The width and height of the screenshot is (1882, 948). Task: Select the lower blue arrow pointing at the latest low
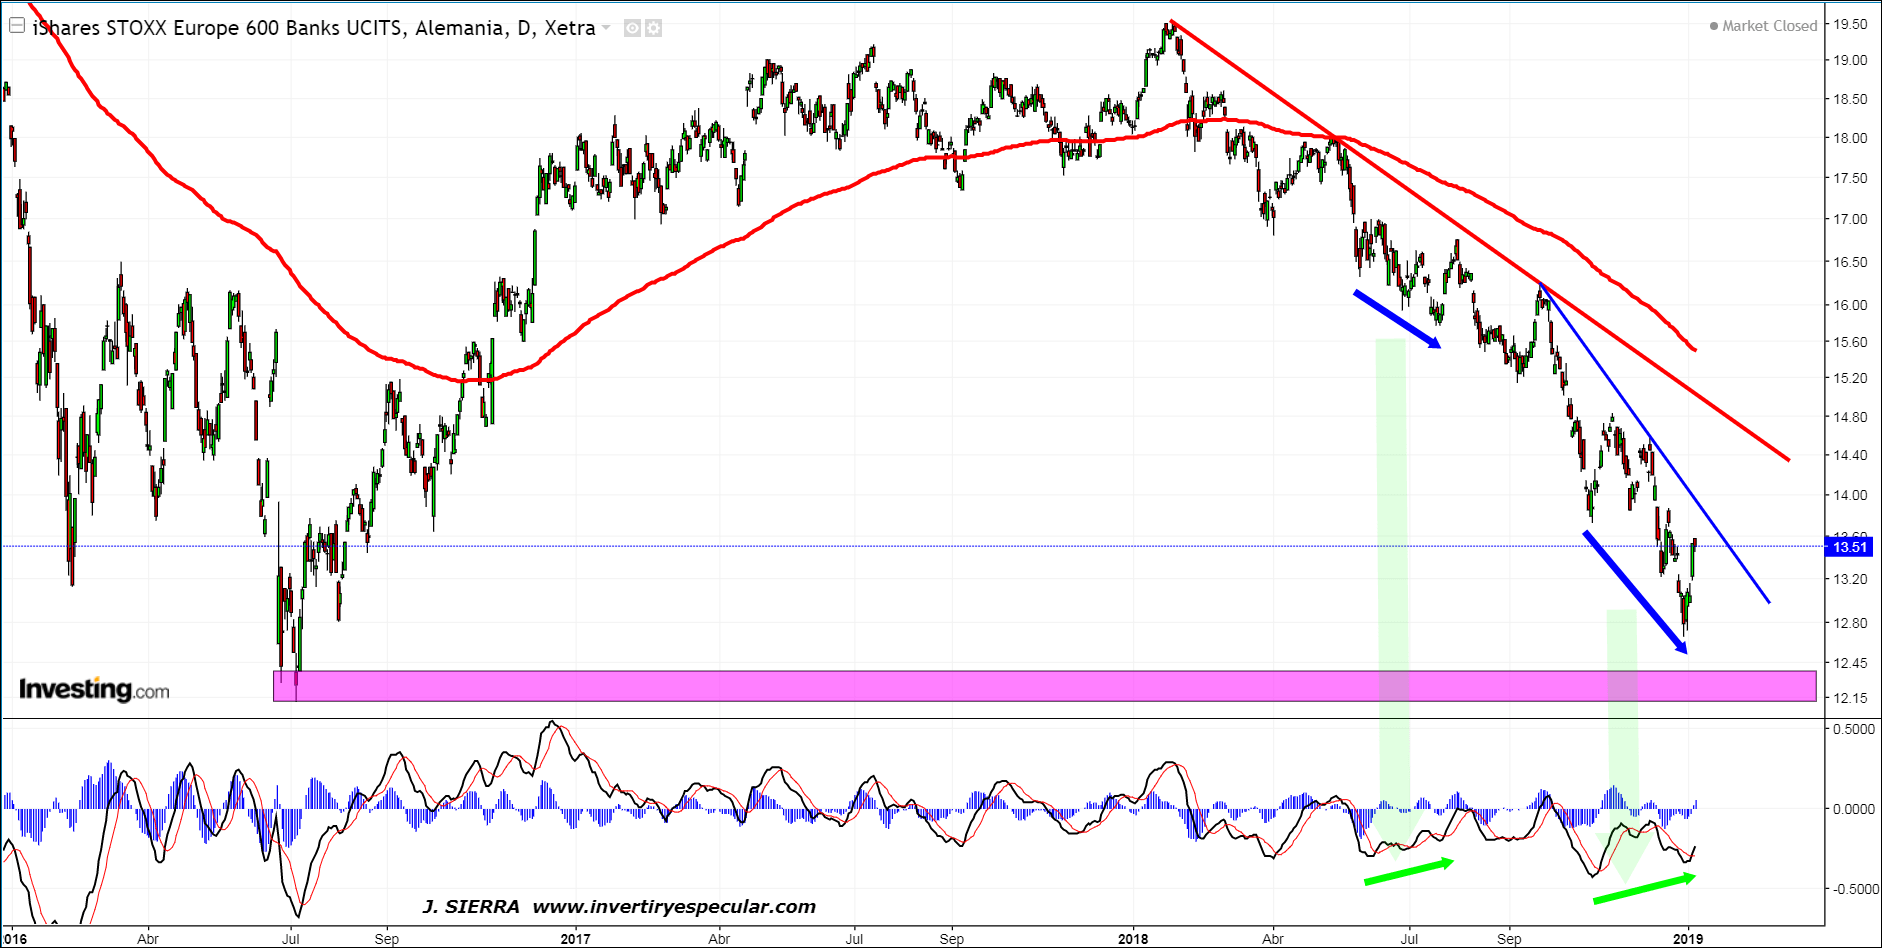pyautogui.click(x=1635, y=592)
